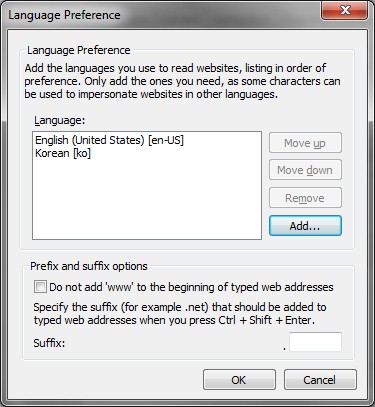375x407 pixels.
Task: Click the 'Specify the suffix' instruction text
Action: coord(180,313)
